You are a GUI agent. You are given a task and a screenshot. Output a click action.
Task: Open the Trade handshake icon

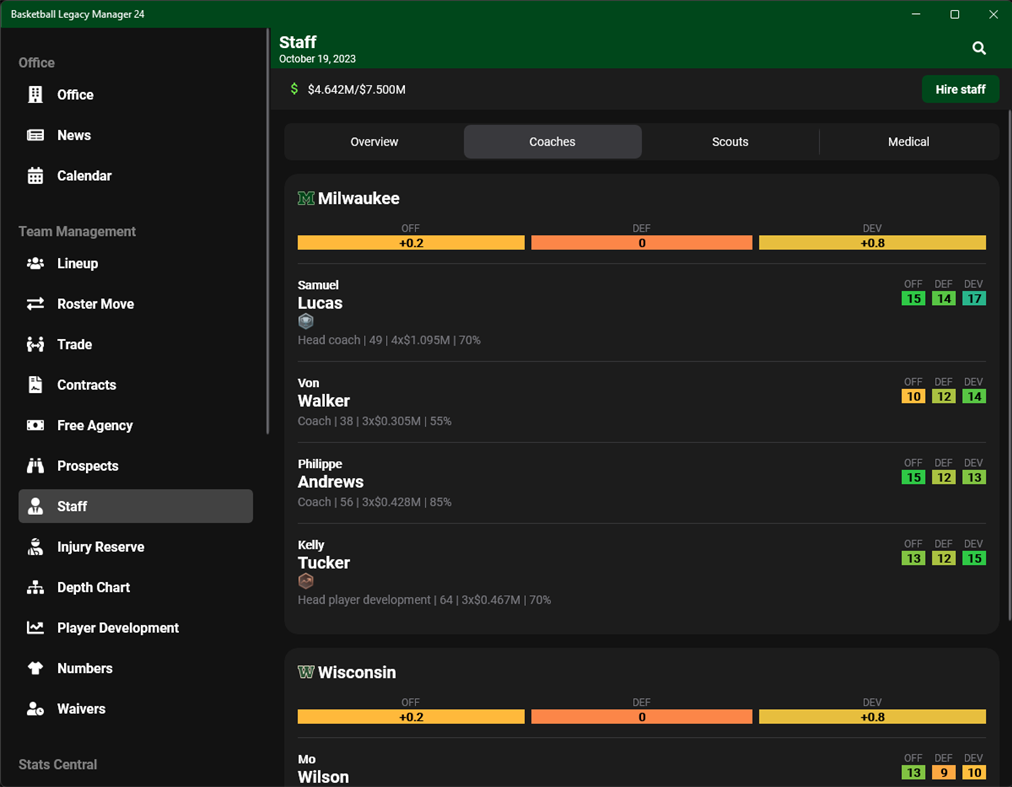click(35, 344)
